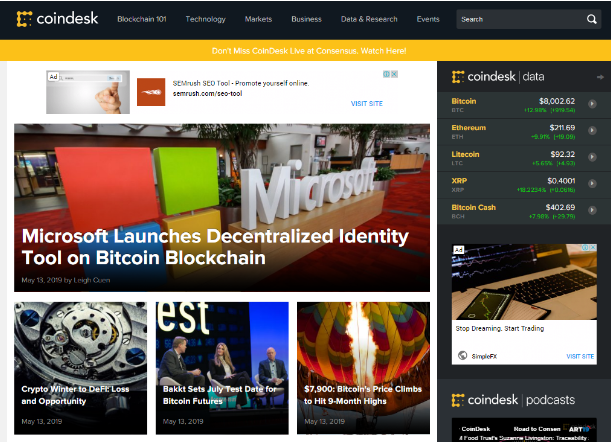Image resolution: width=611 pixels, height=442 pixels.
Task: Click the Bitcoin name in data panel
Action: [x=464, y=101]
